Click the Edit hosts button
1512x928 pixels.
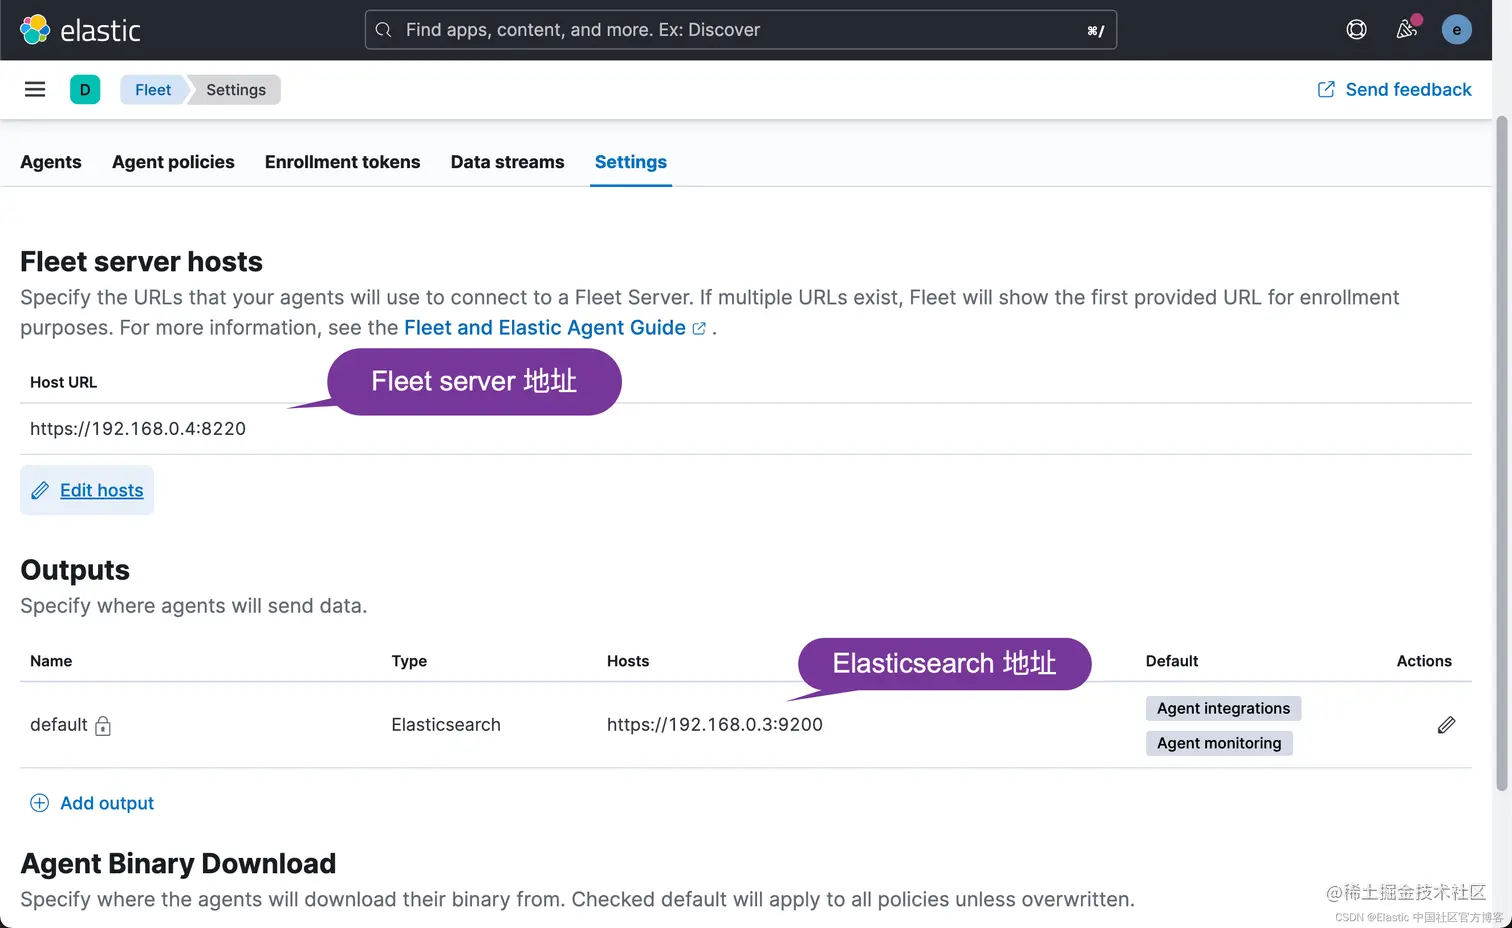click(x=87, y=490)
